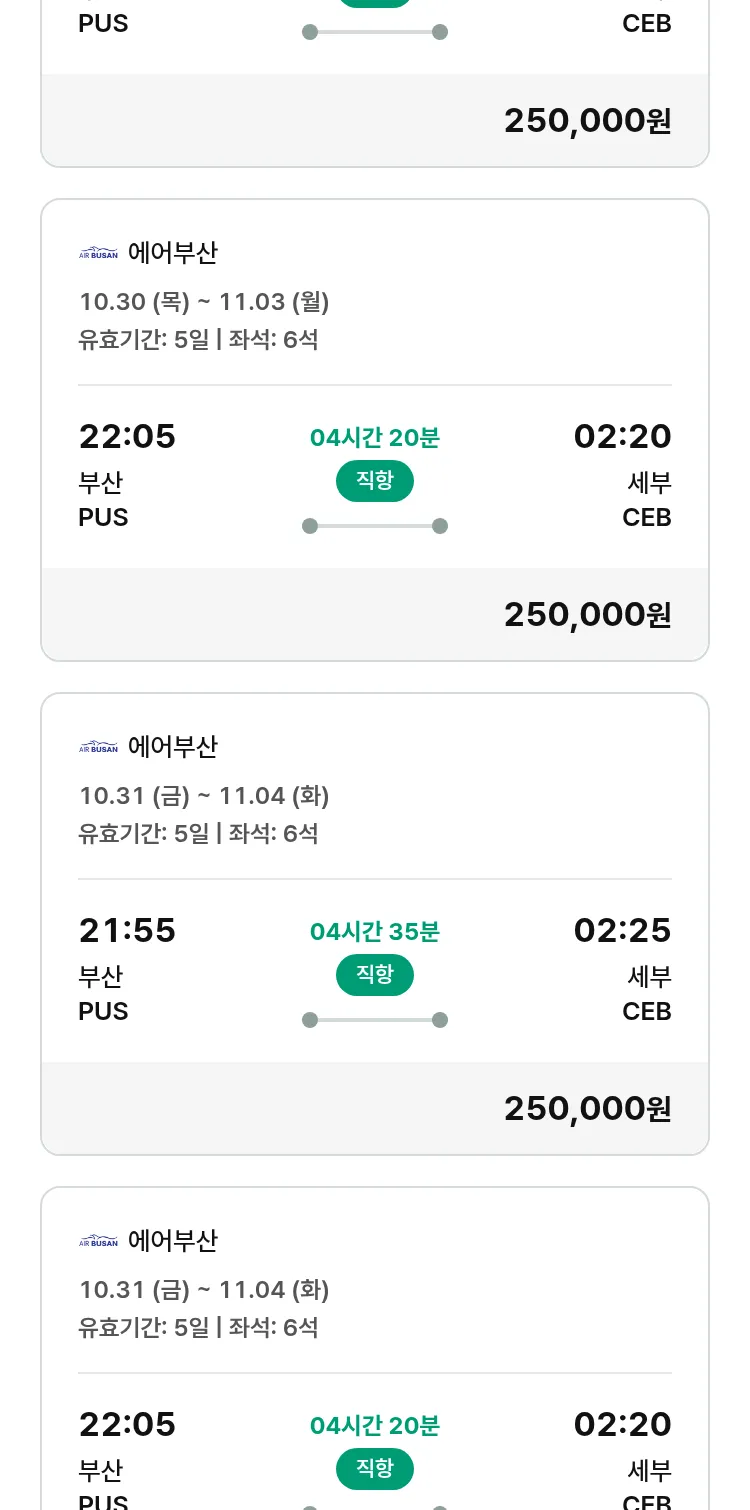The height and width of the screenshot is (1510, 750).
Task: Click Air Busan logo on the 10.30 flight
Action: pos(98,253)
